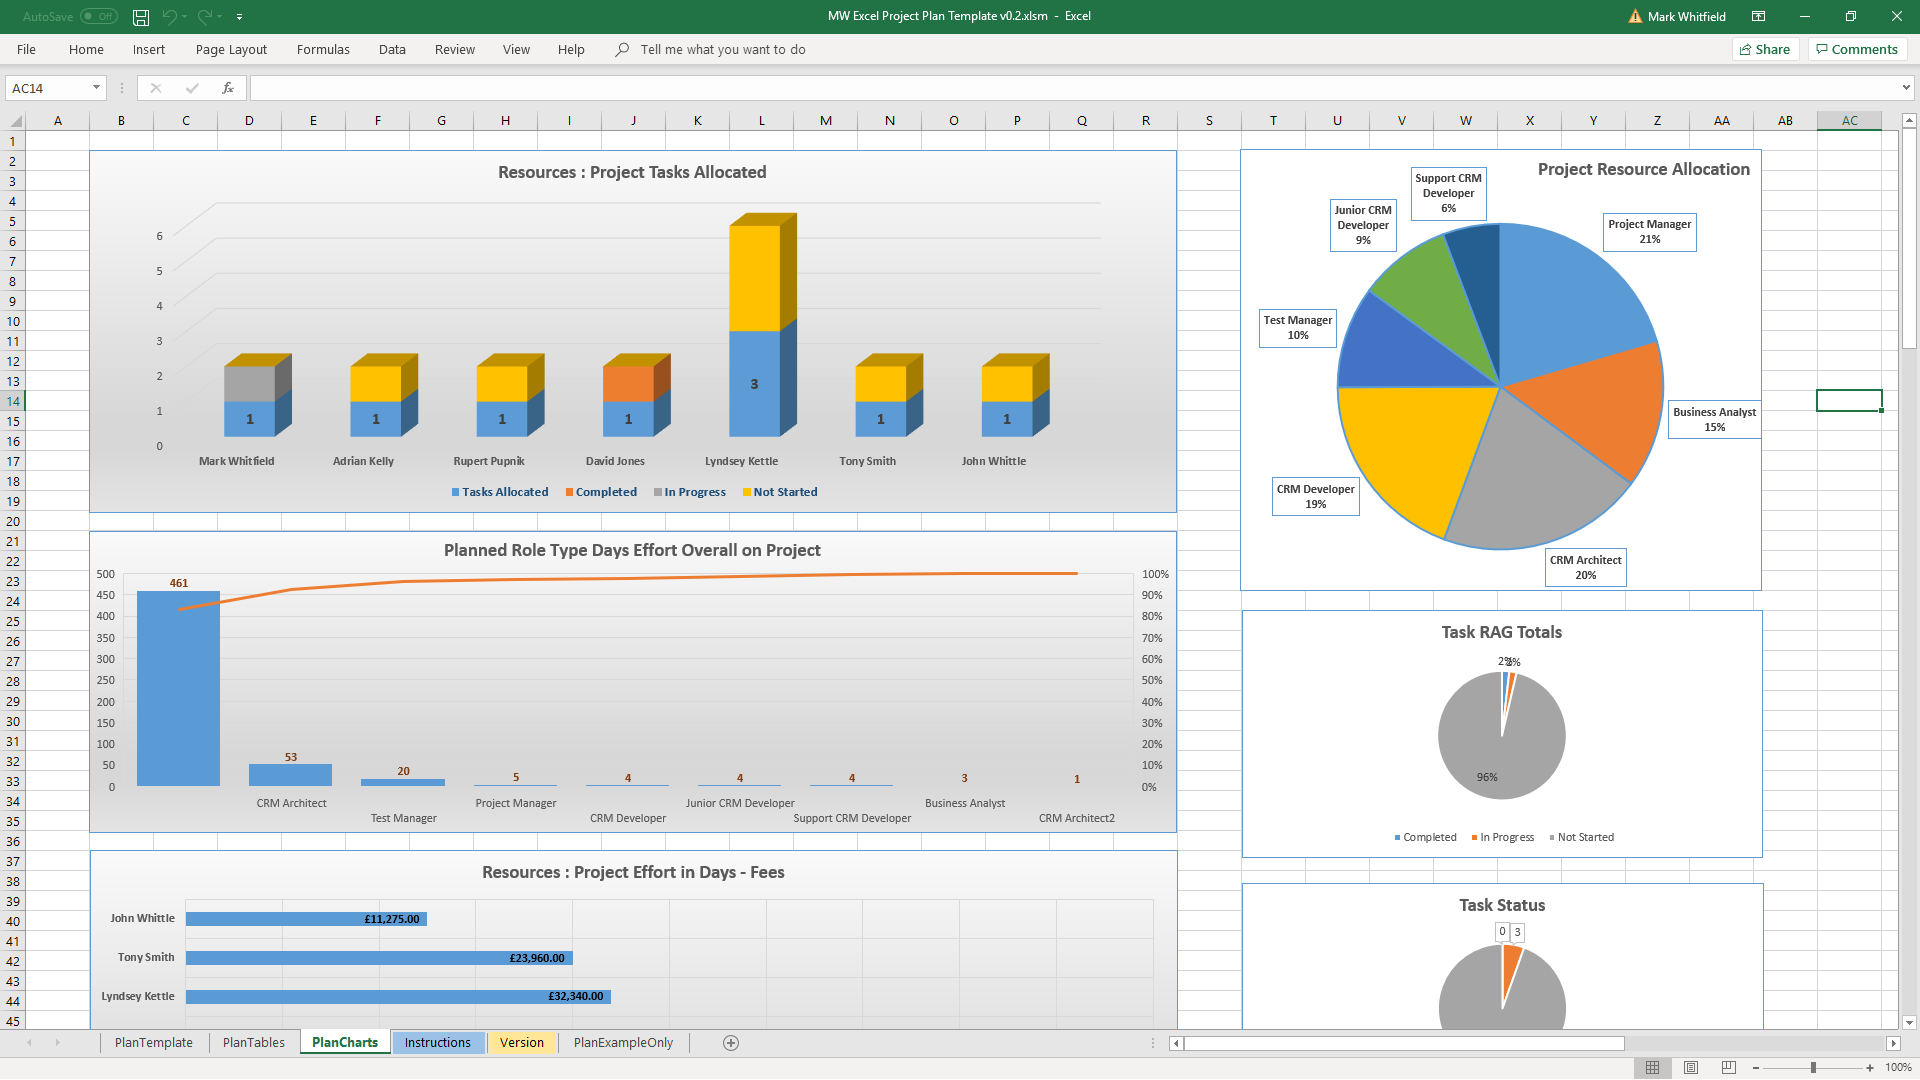Open Ribbon Display Options icon
The height and width of the screenshot is (1080, 1920).
click(1758, 16)
